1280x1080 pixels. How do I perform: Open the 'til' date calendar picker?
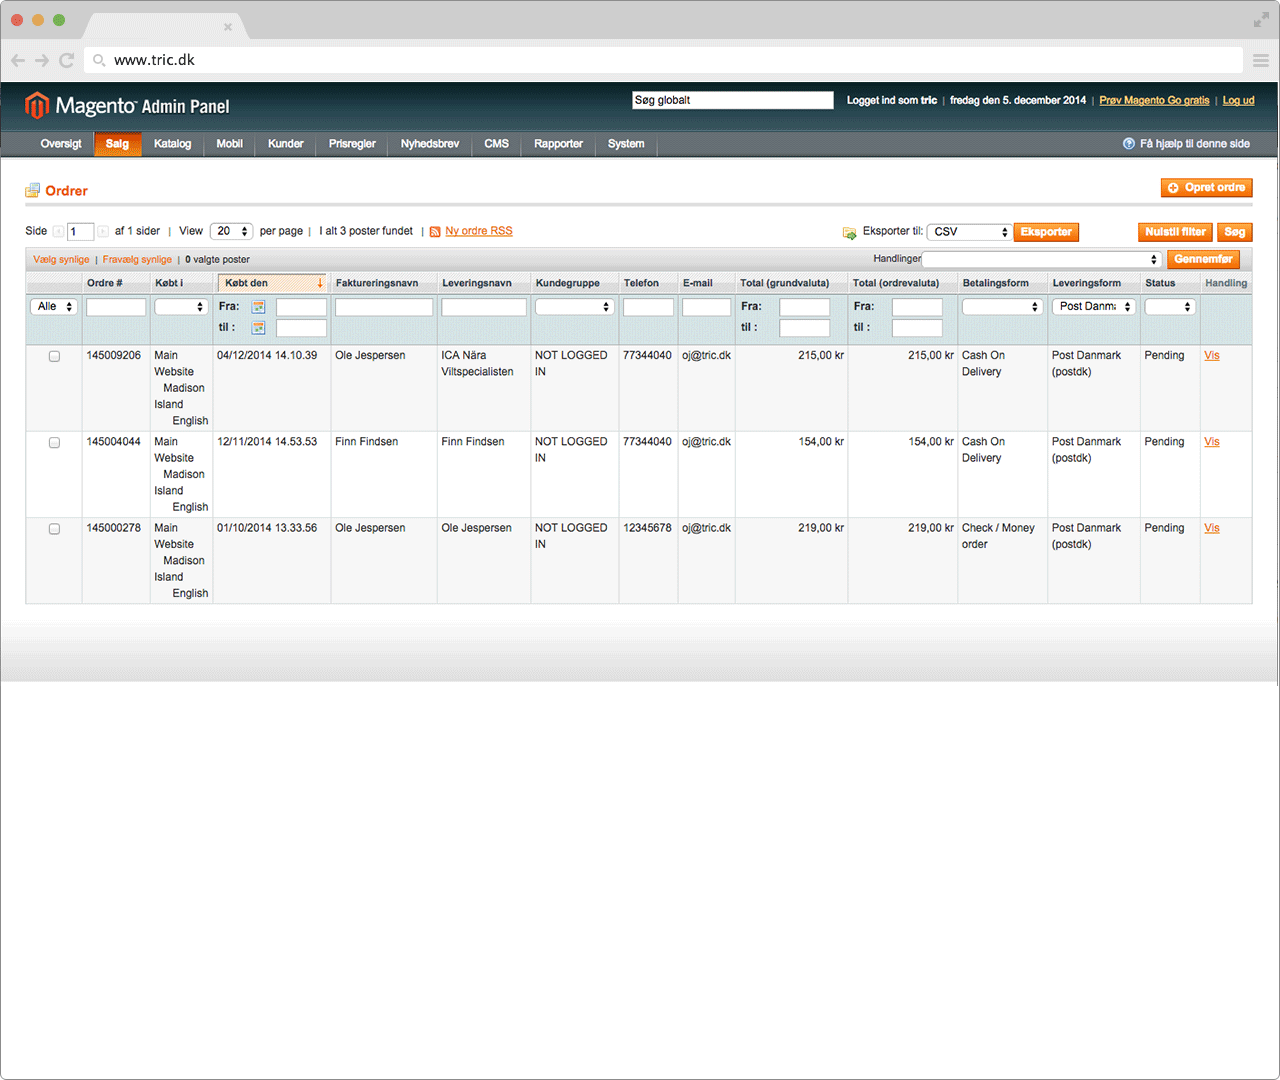point(258,328)
